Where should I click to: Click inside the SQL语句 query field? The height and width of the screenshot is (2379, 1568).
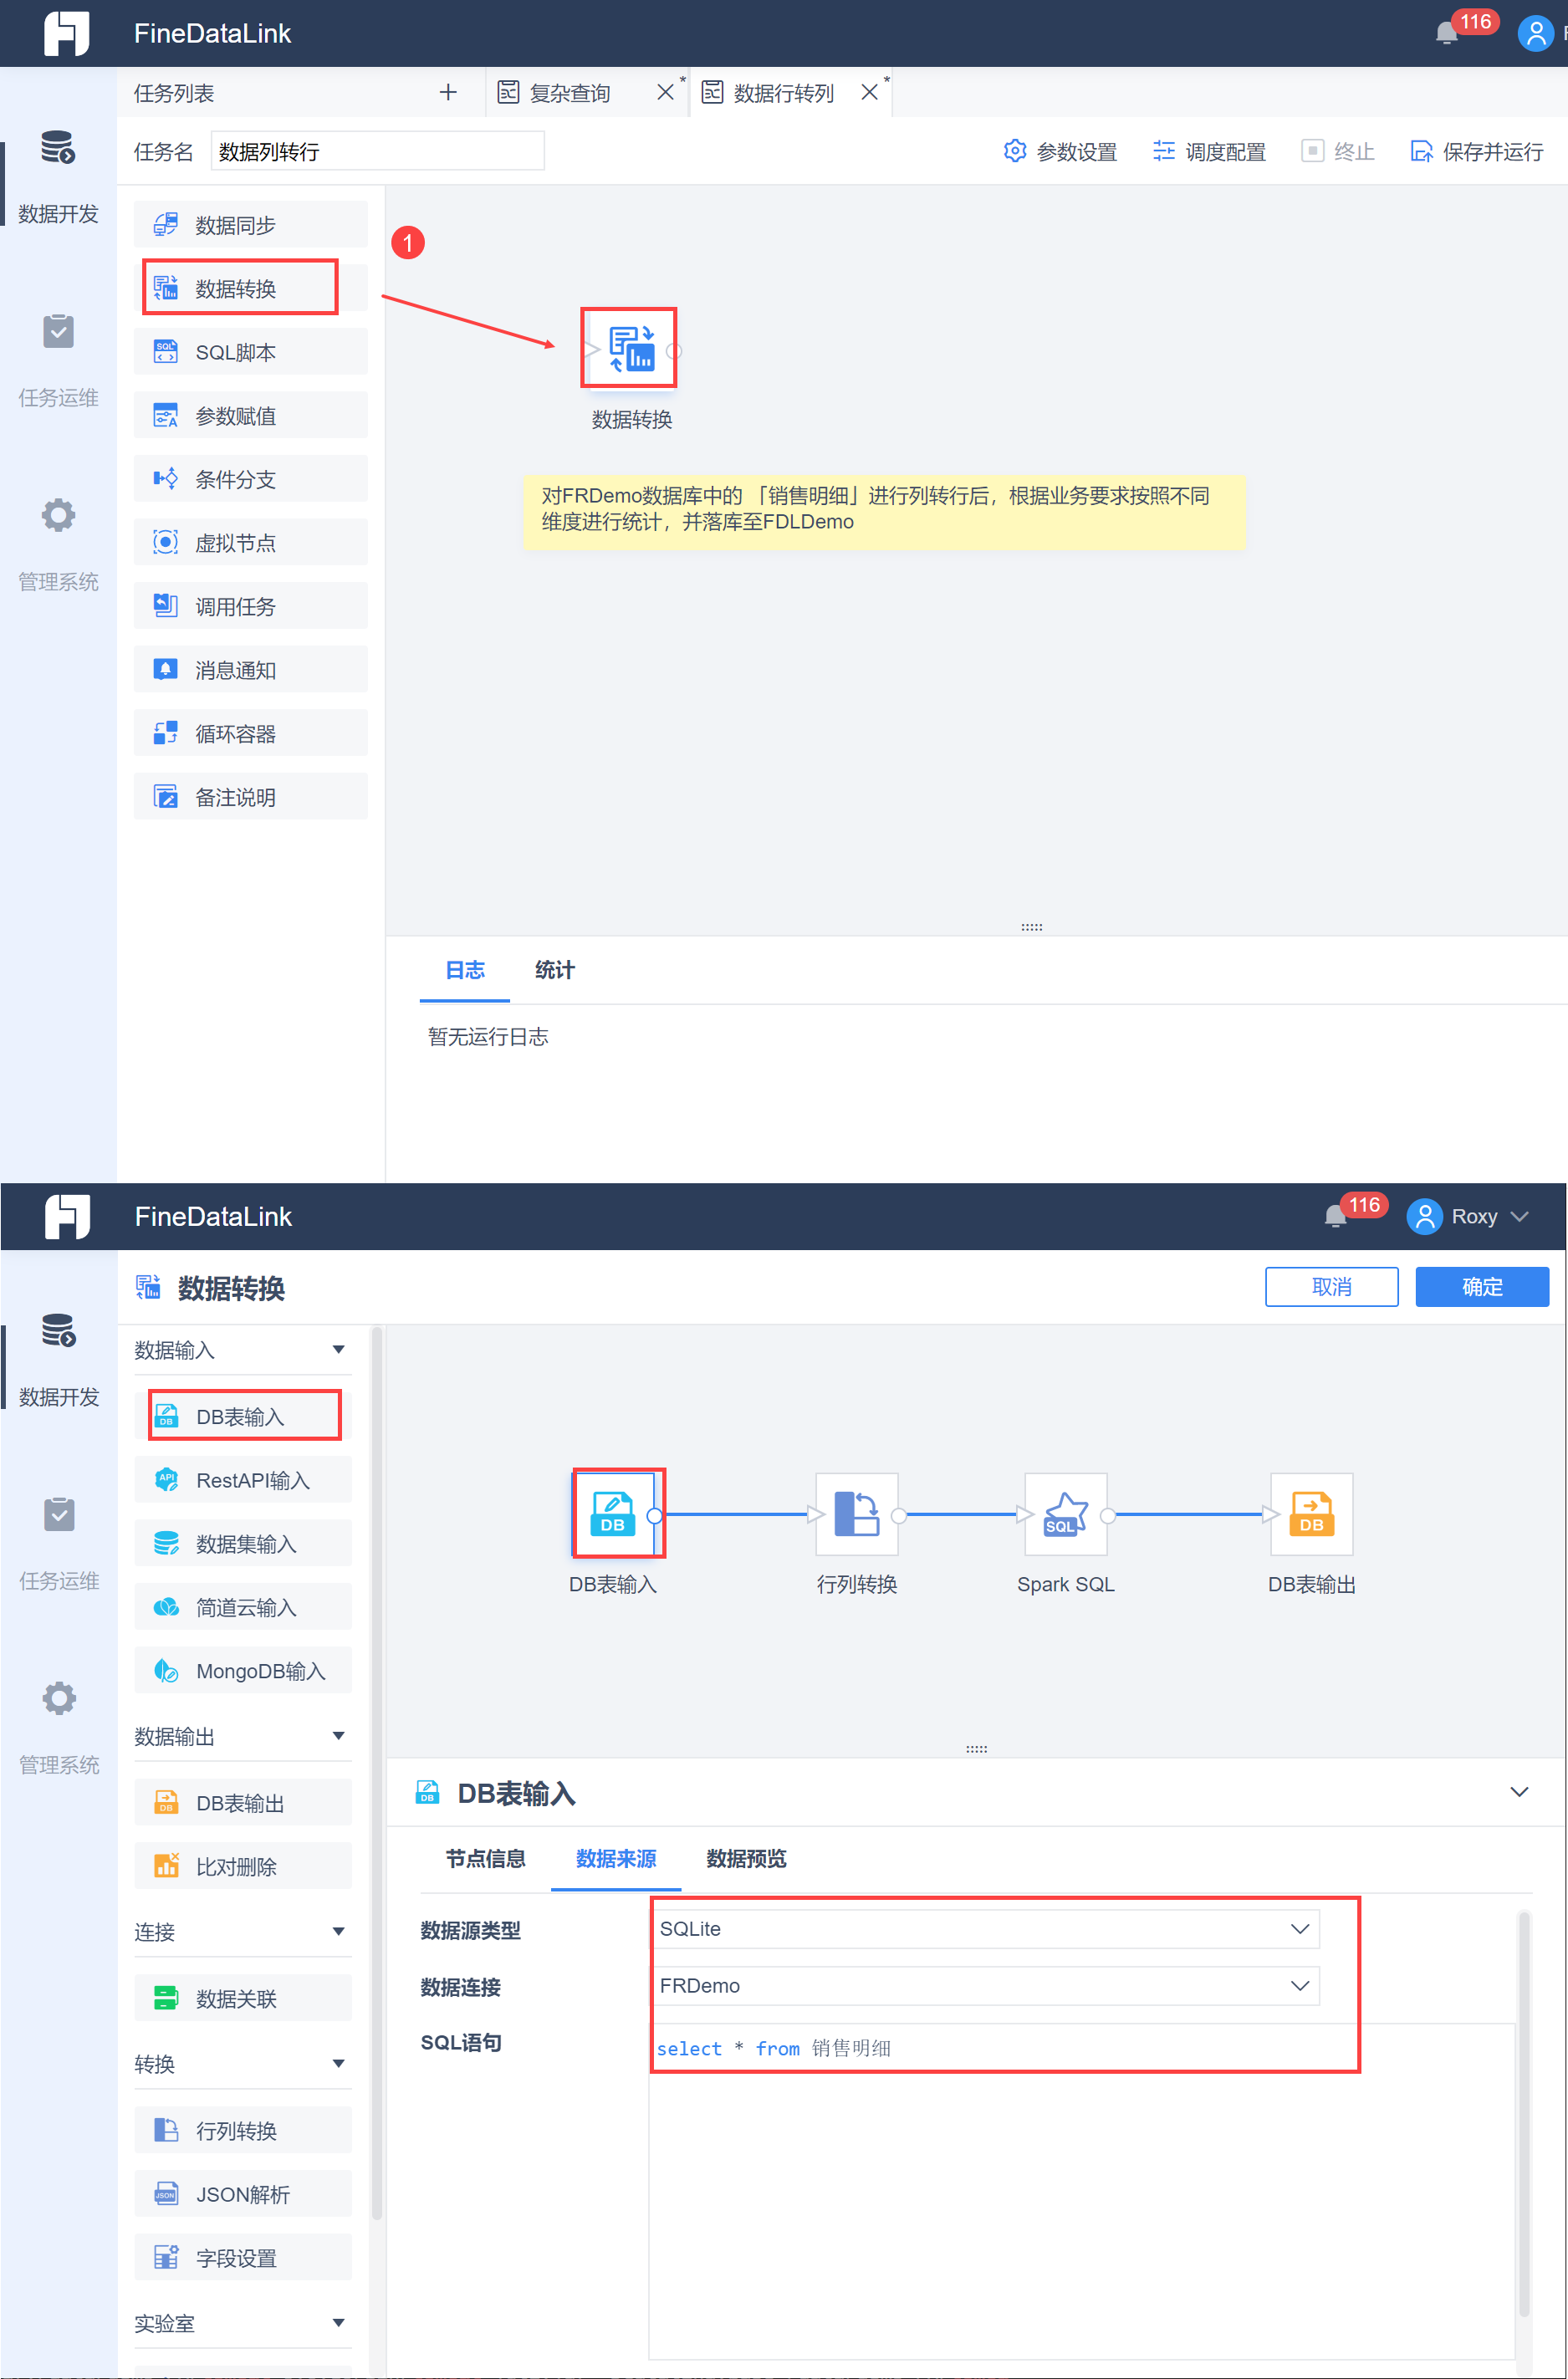click(x=1000, y=2048)
